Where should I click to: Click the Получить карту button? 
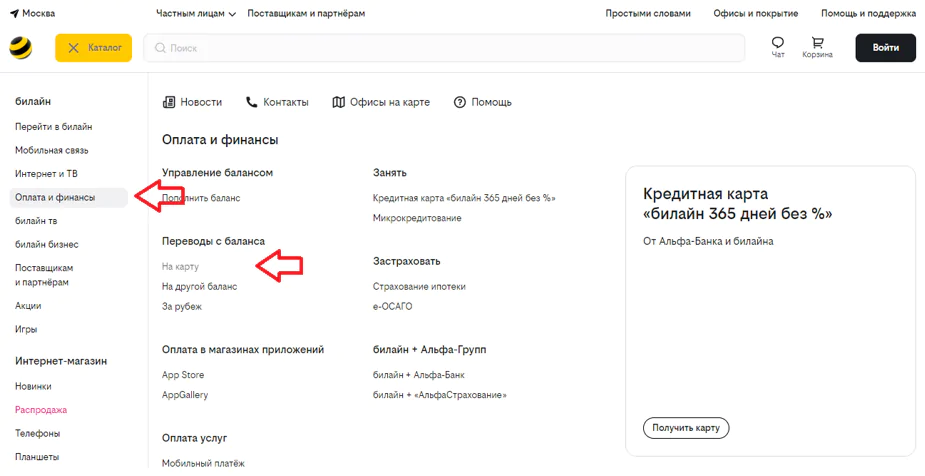pyautogui.click(x=685, y=428)
